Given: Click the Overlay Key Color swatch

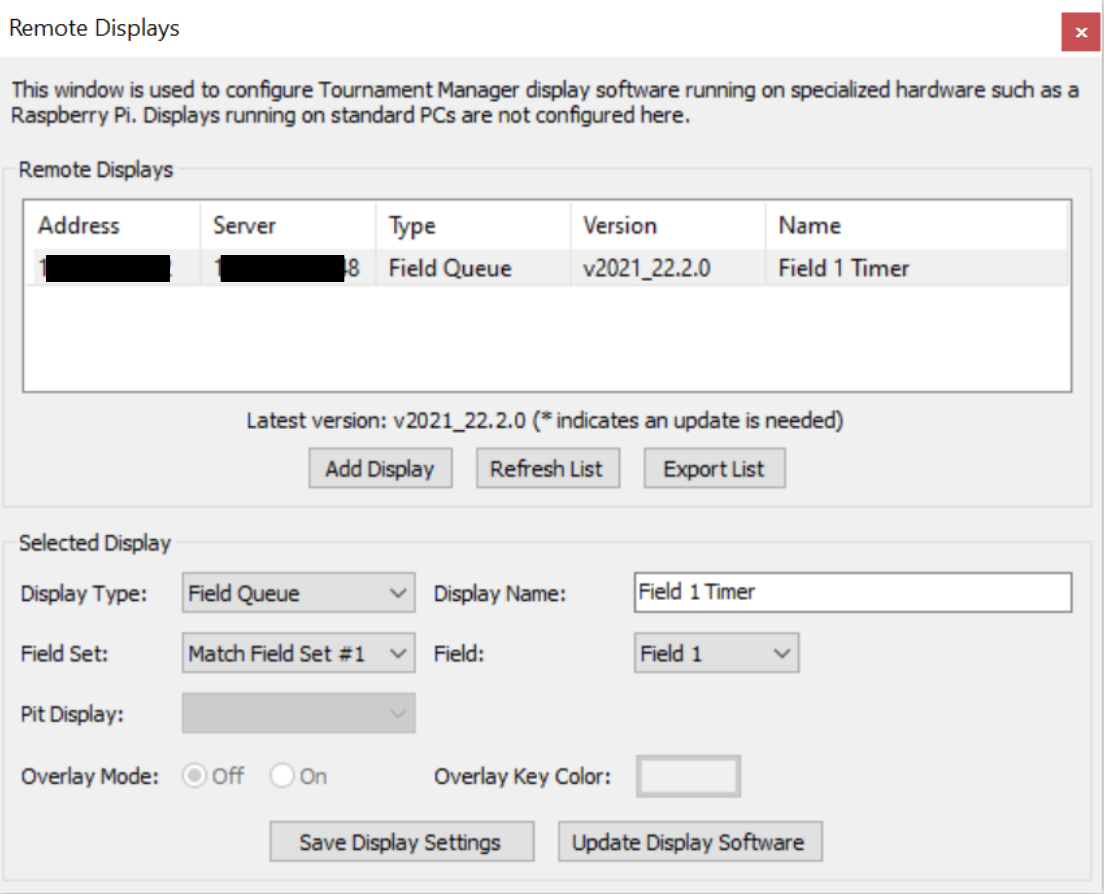Looking at the screenshot, I should tap(688, 775).
